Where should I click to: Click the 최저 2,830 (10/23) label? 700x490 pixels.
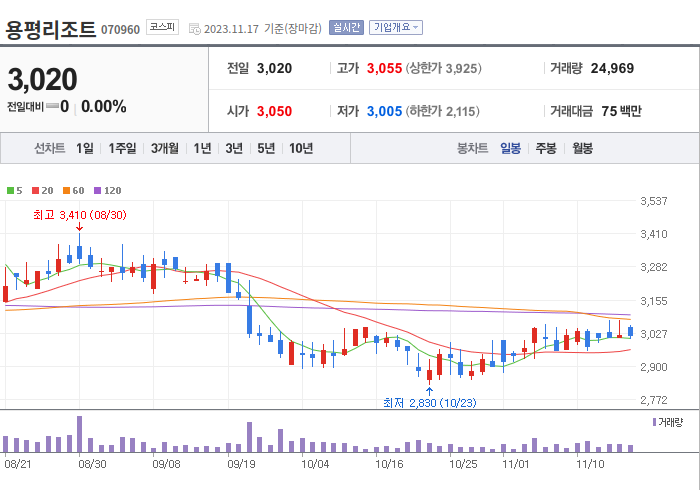429,403
